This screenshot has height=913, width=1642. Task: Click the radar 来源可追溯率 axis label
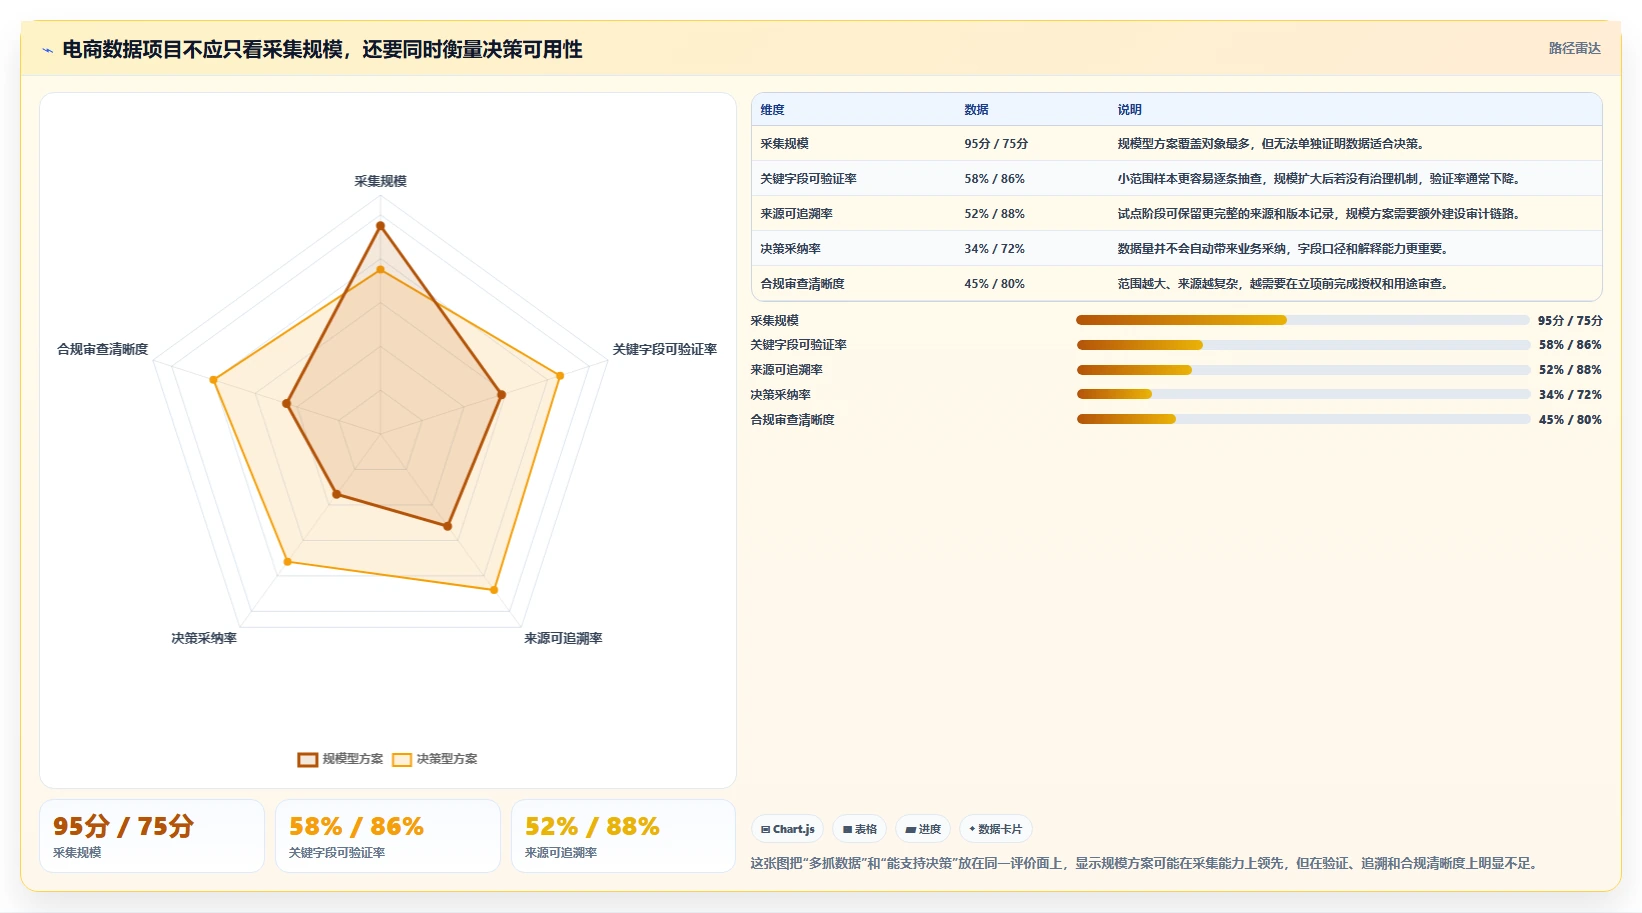coord(563,638)
